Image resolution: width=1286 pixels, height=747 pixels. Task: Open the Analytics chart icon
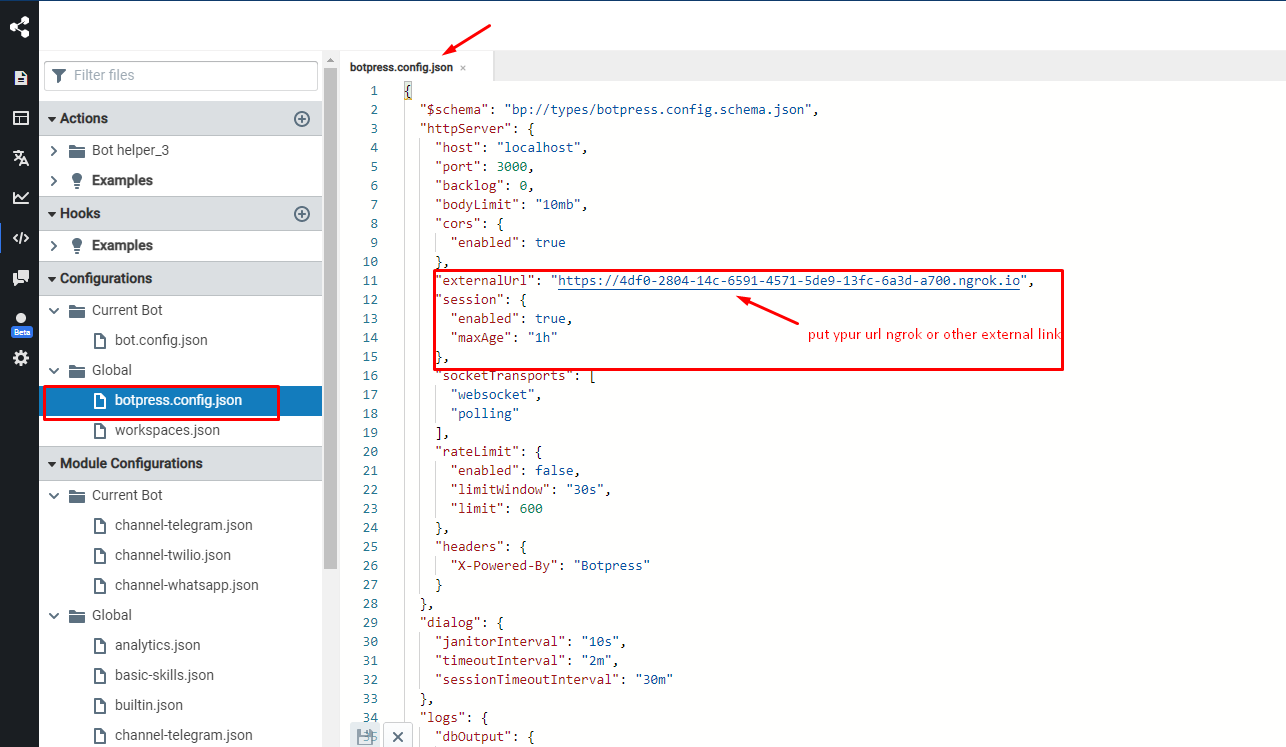pos(20,197)
